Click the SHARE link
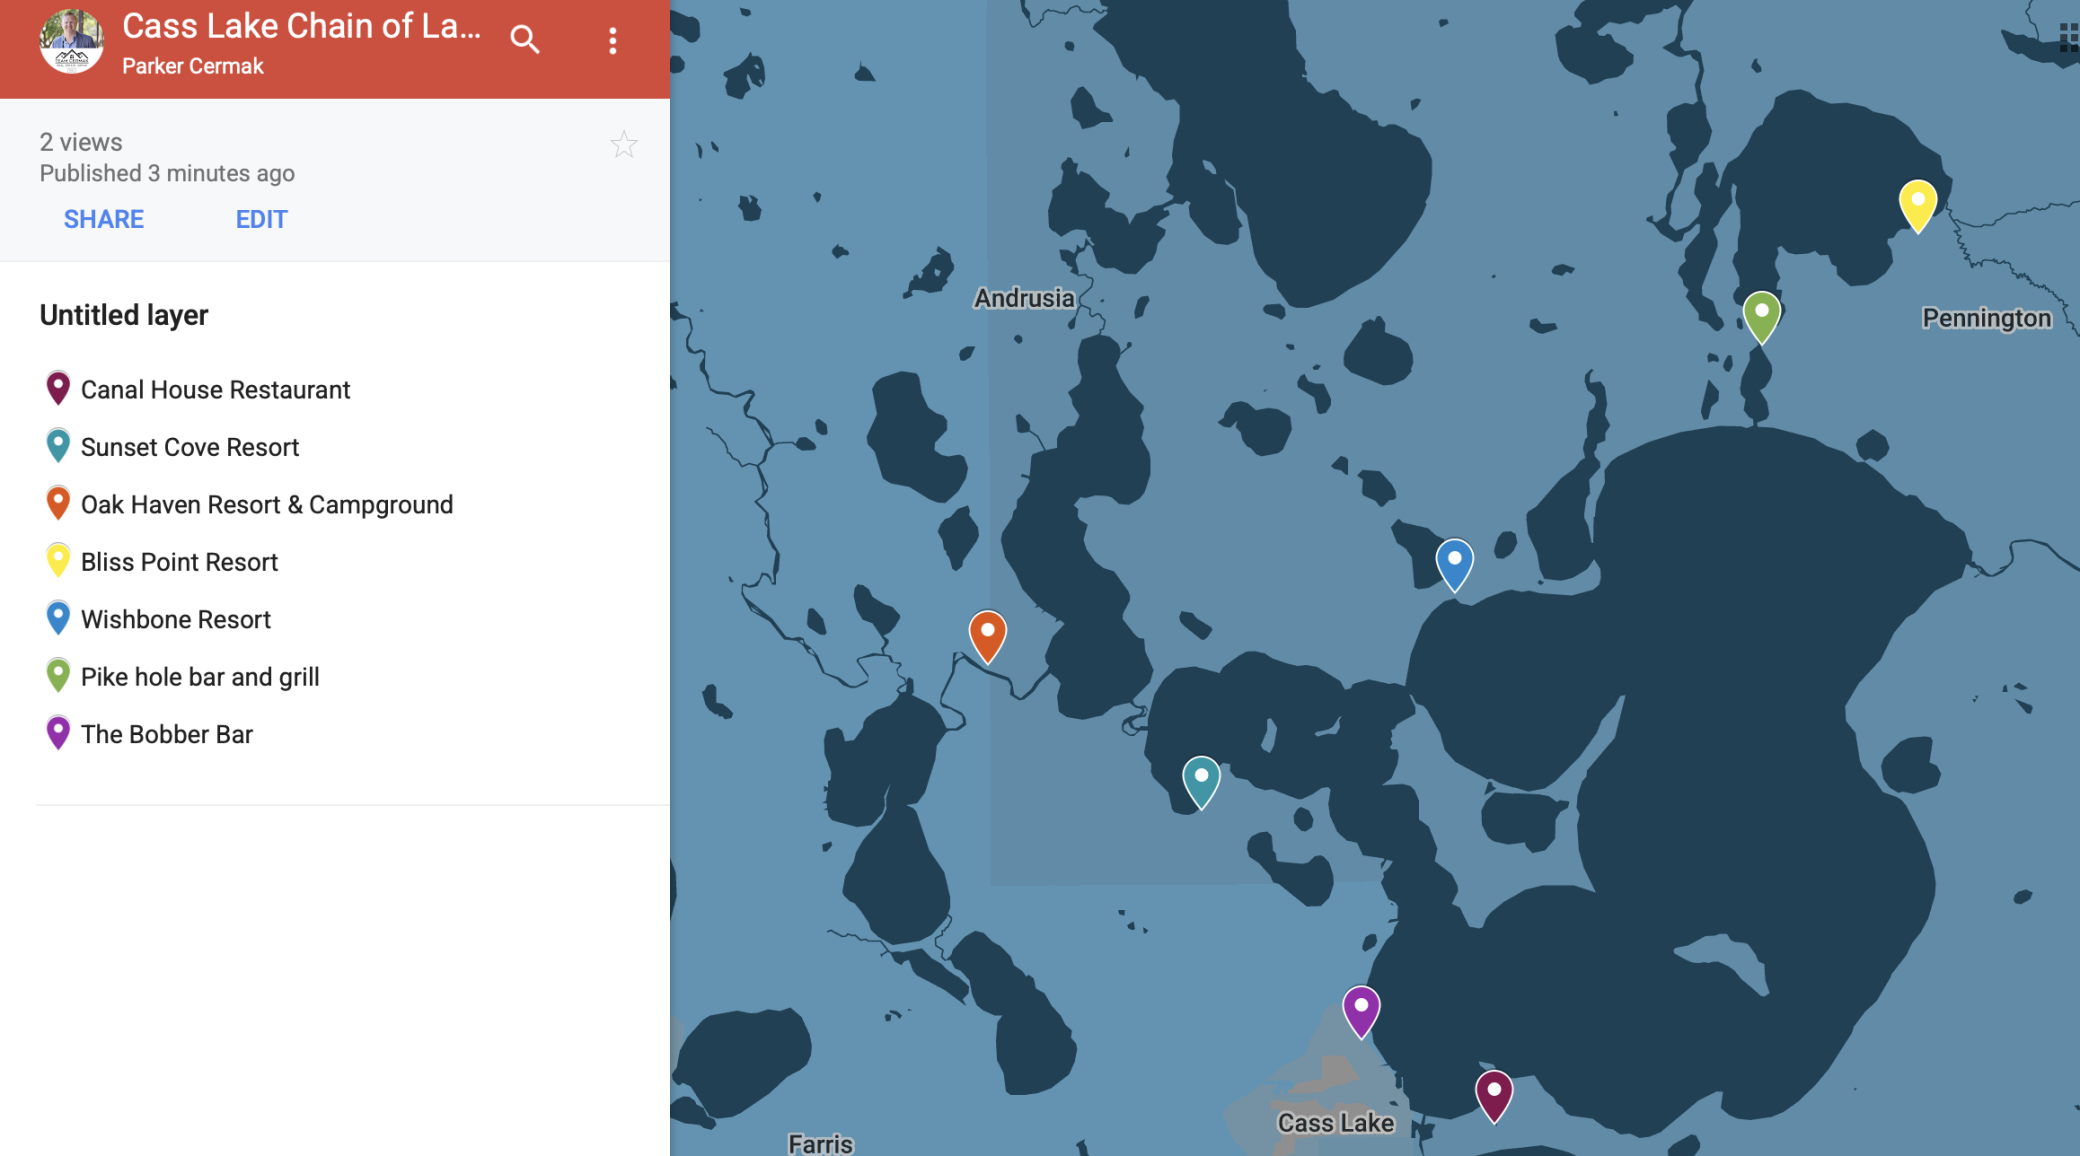This screenshot has height=1156, width=2080. [104, 219]
